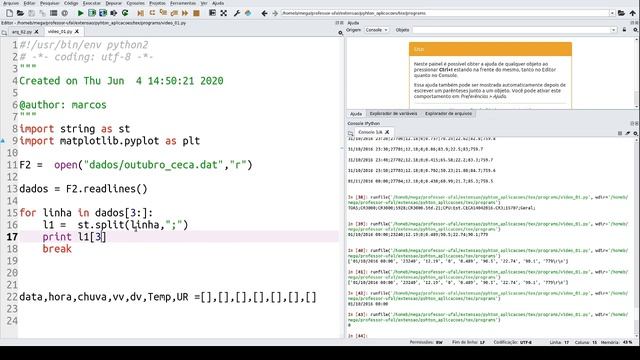Click line number 22 in gutter

click(12, 297)
